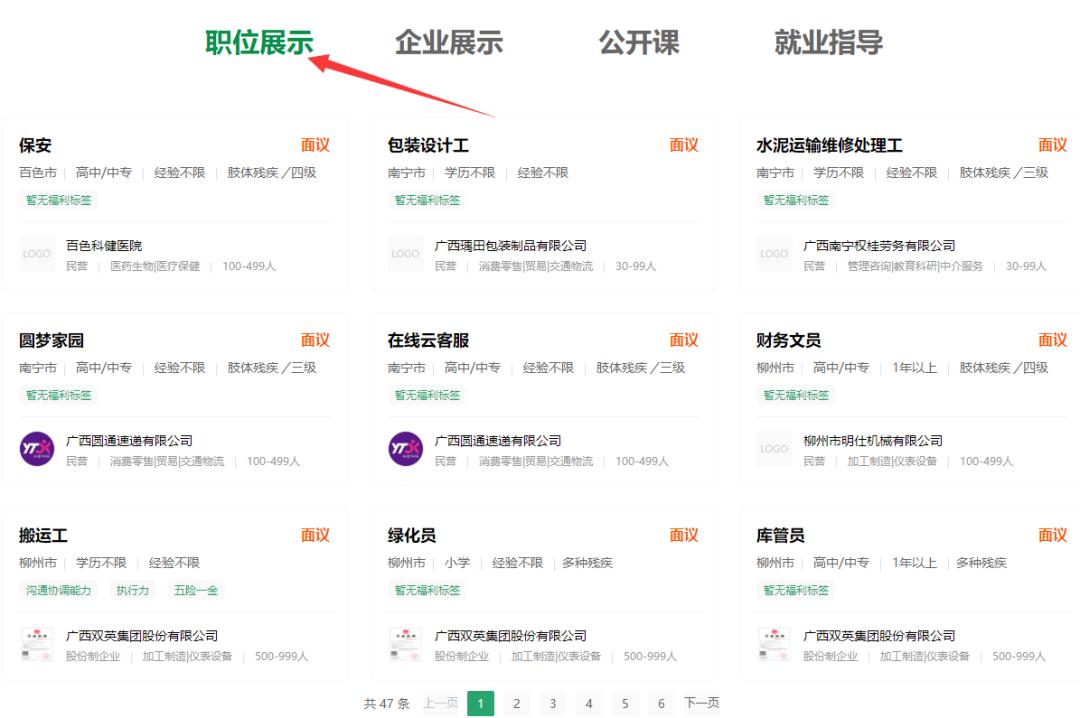Click the LOGO placeholder for 百色科健医院
Screen dimensions: 1080x718
click(37, 254)
